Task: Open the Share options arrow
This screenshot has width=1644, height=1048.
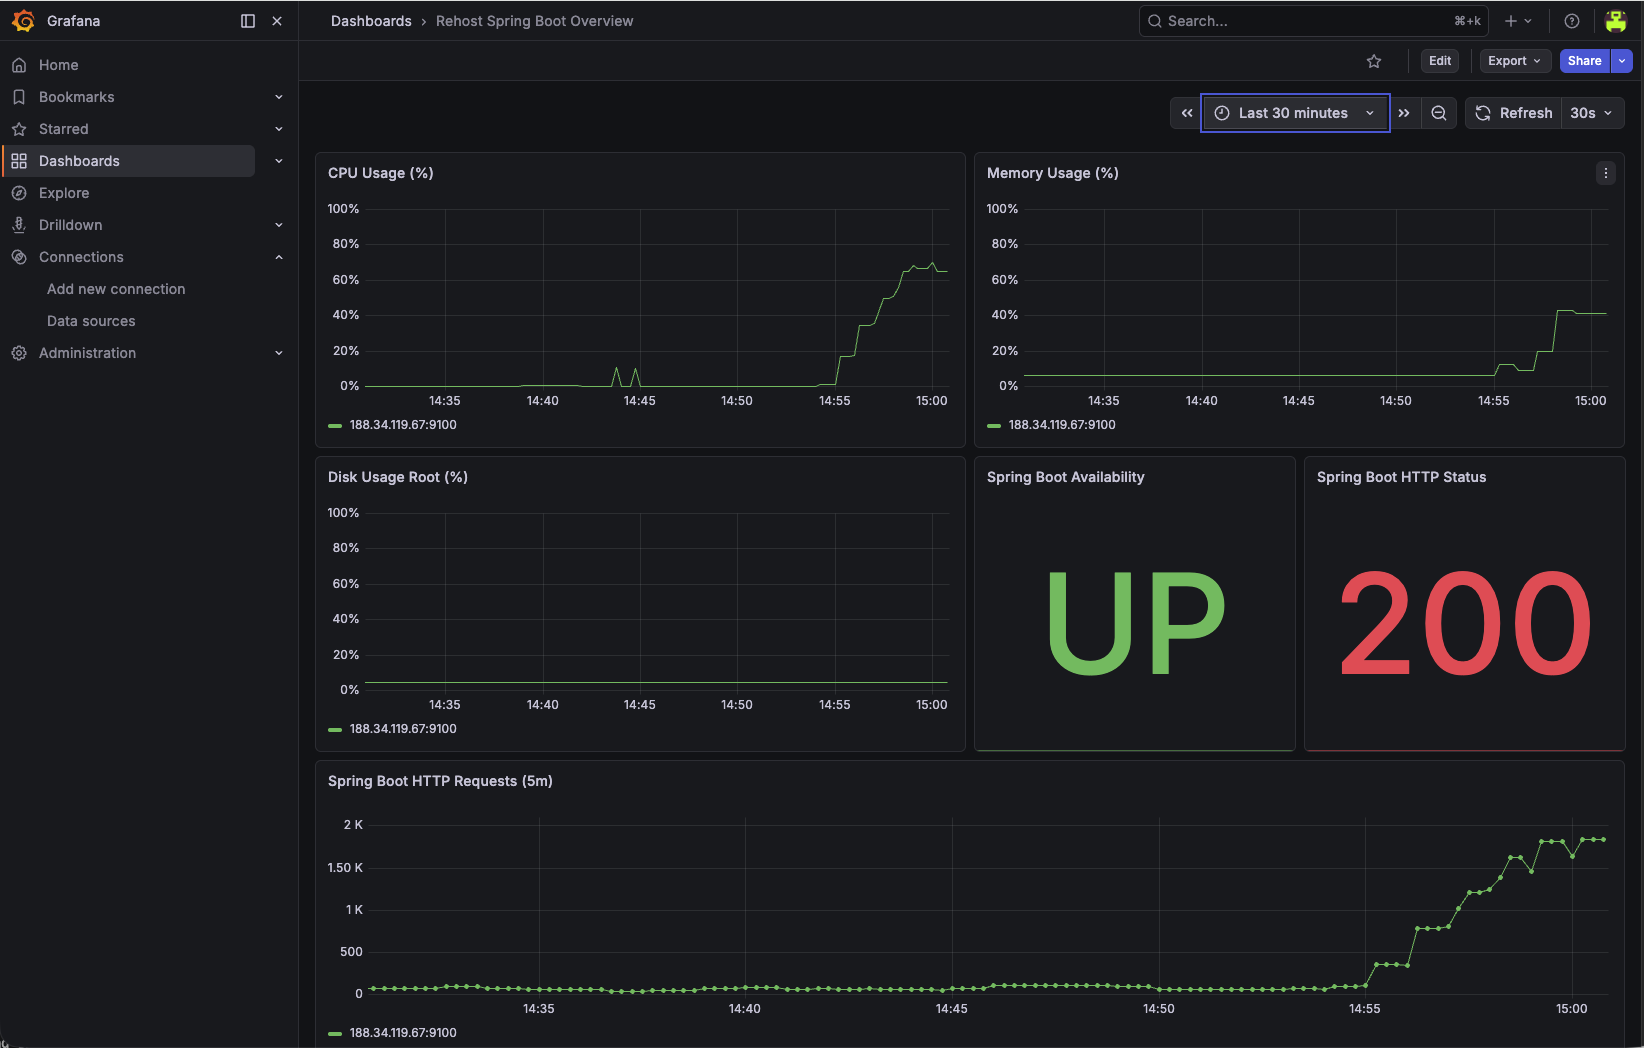Action: tap(1622, 61)
